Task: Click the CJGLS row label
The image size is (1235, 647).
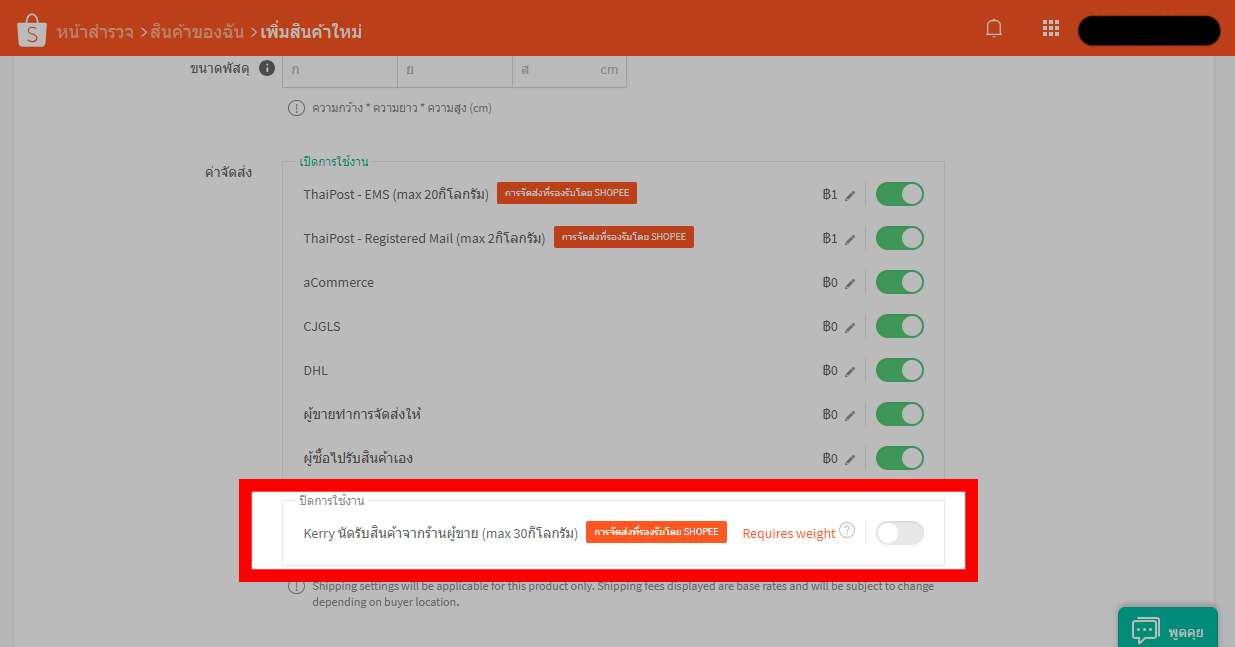Action: [x=322, y=327]
